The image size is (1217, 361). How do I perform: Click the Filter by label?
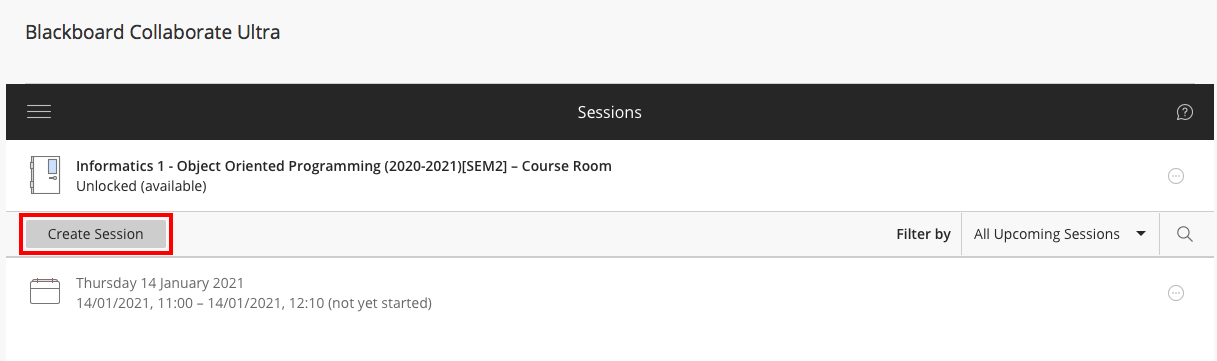pyautogui.click(x=923, y=234)
